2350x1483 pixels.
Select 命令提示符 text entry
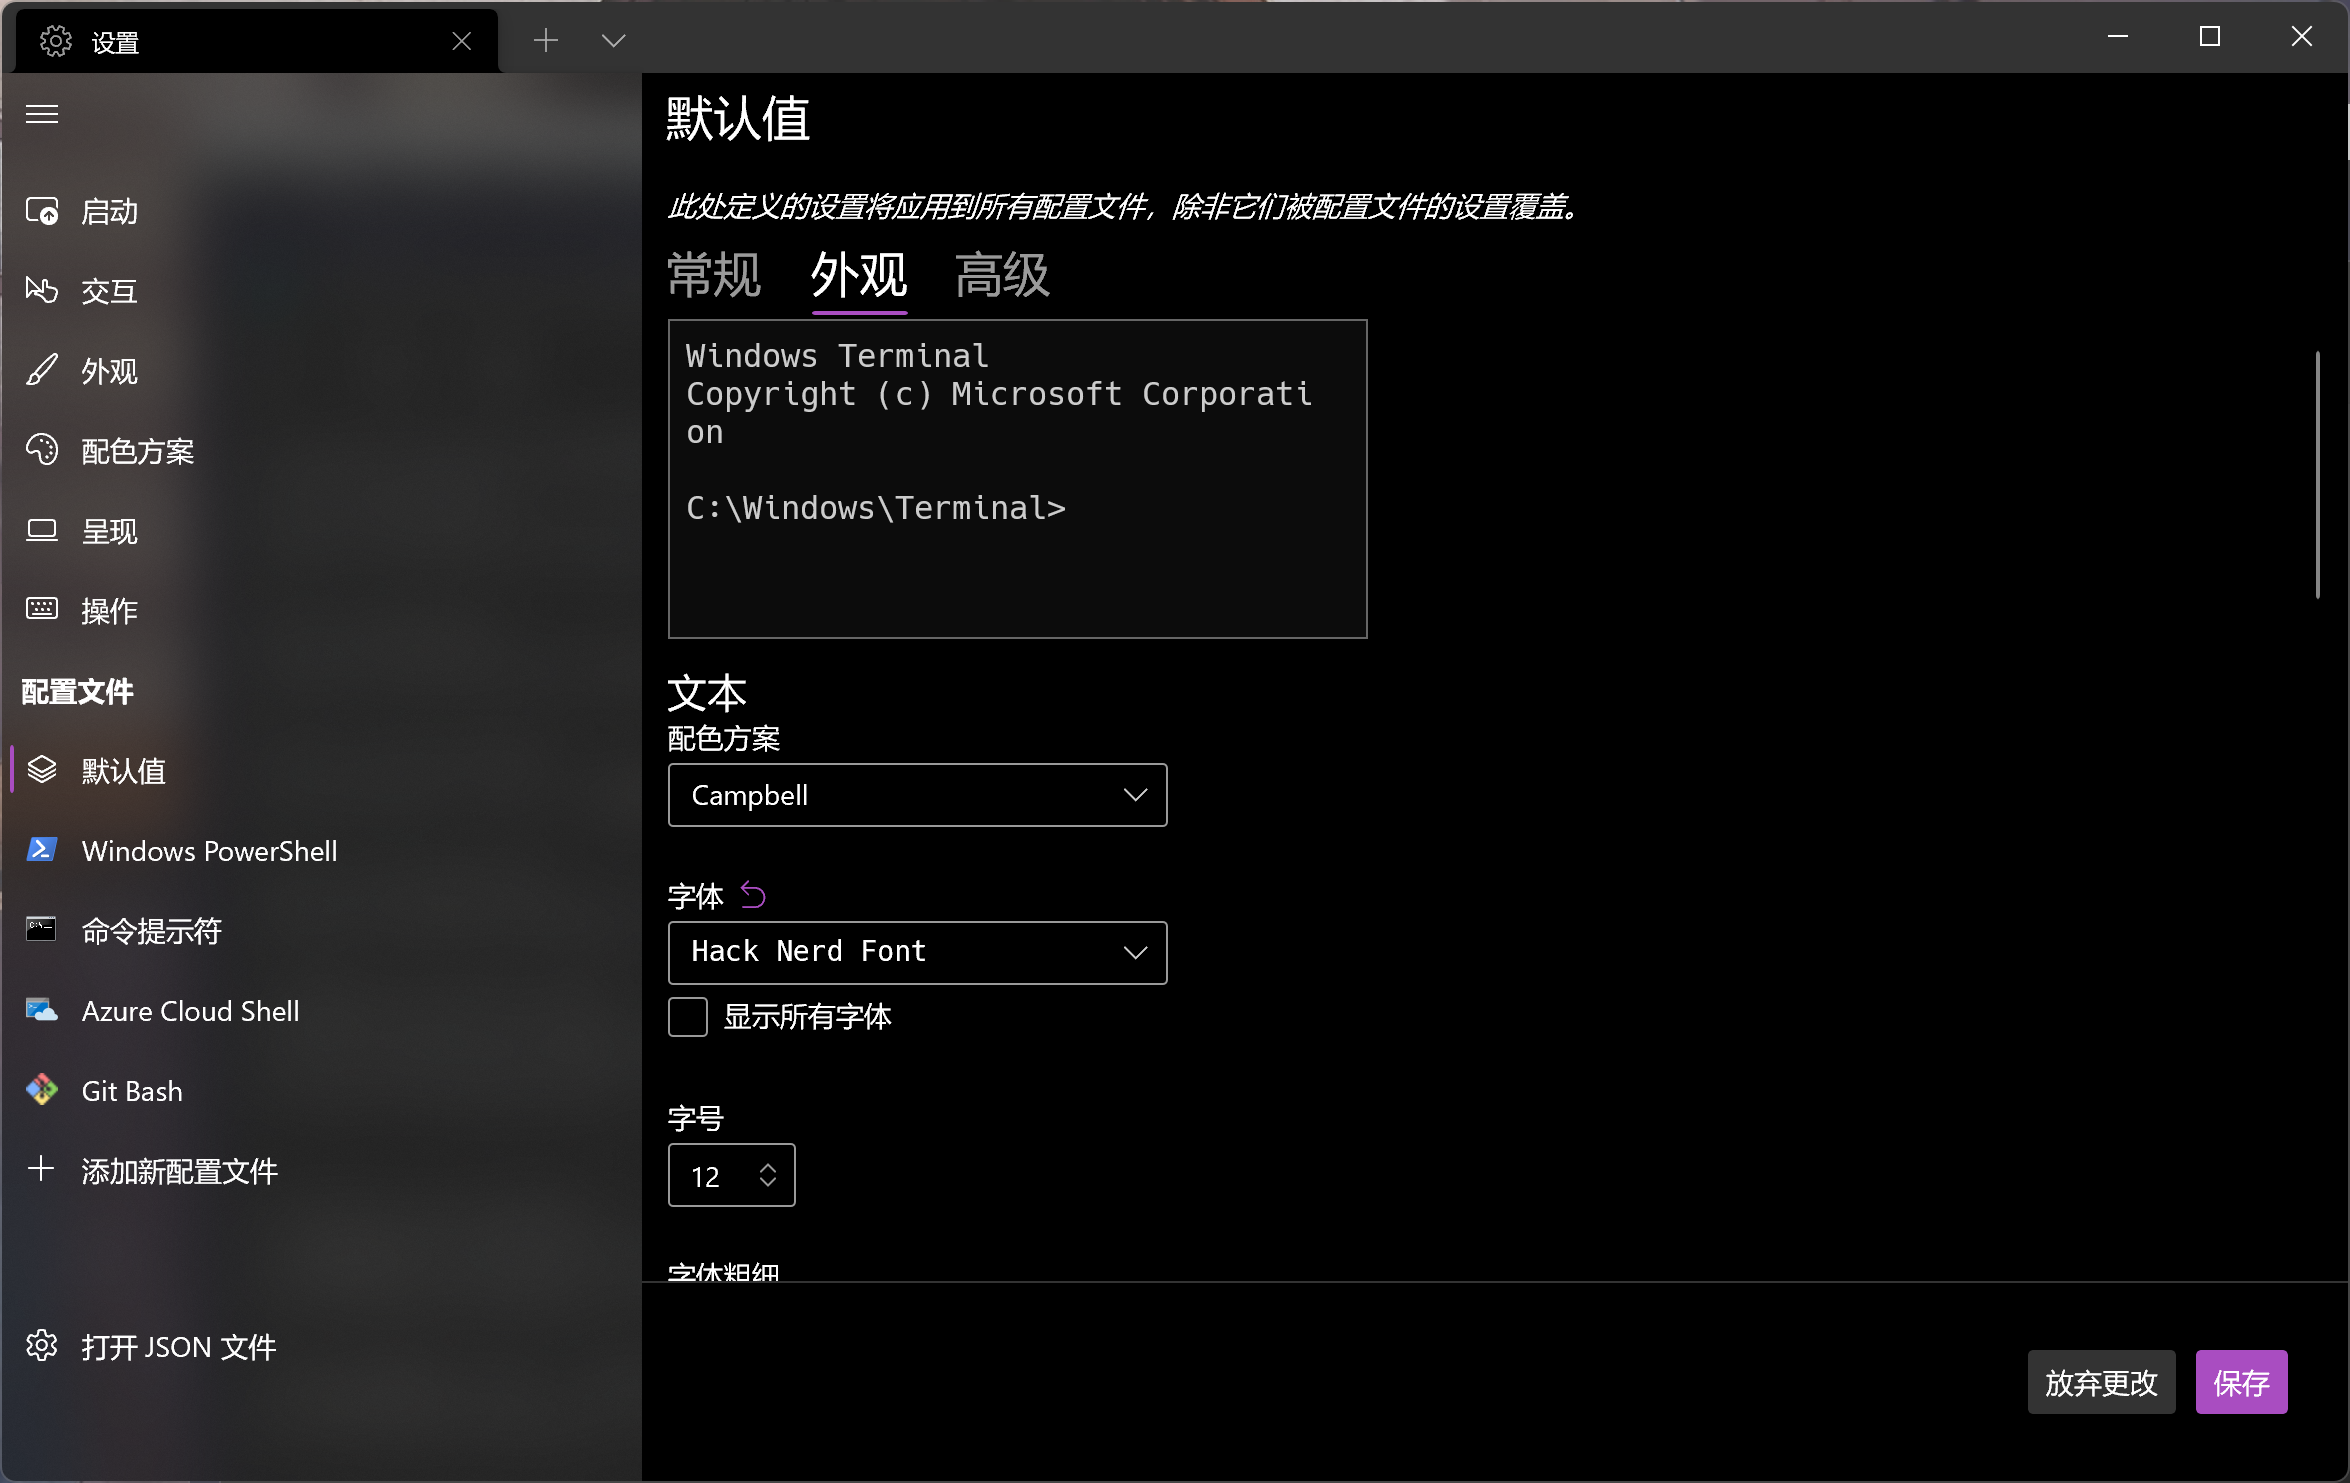click(151, 931)
